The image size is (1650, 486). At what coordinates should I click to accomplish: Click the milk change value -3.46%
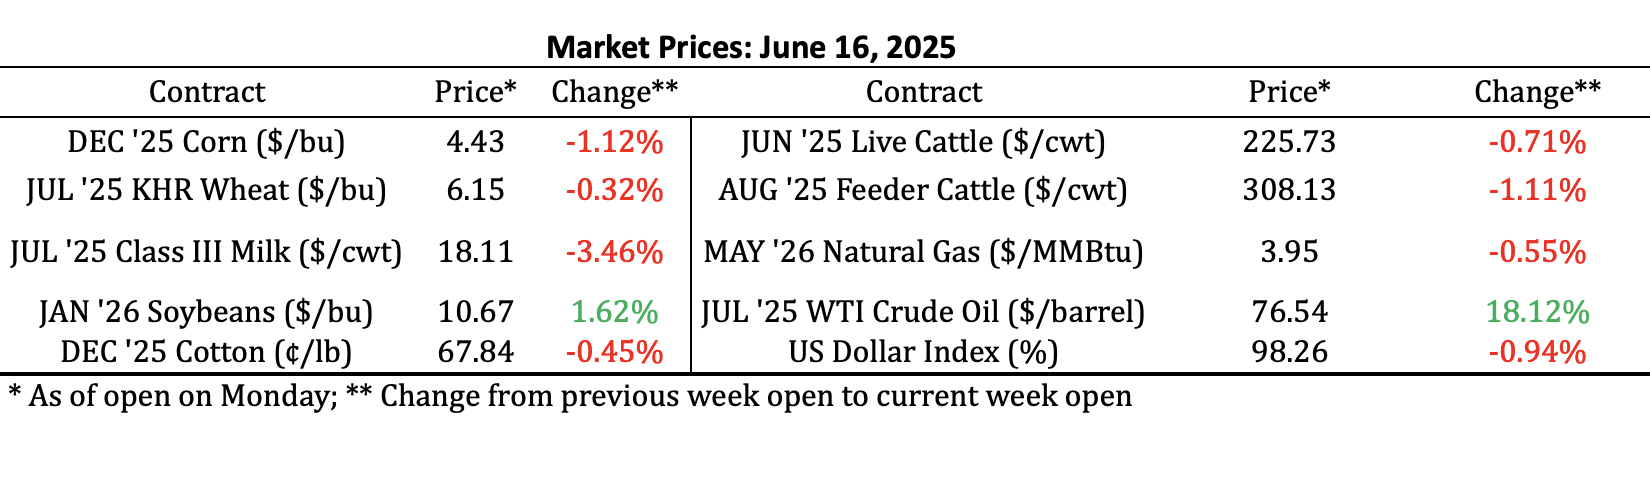pyautogui.click(x=614, y=251)
